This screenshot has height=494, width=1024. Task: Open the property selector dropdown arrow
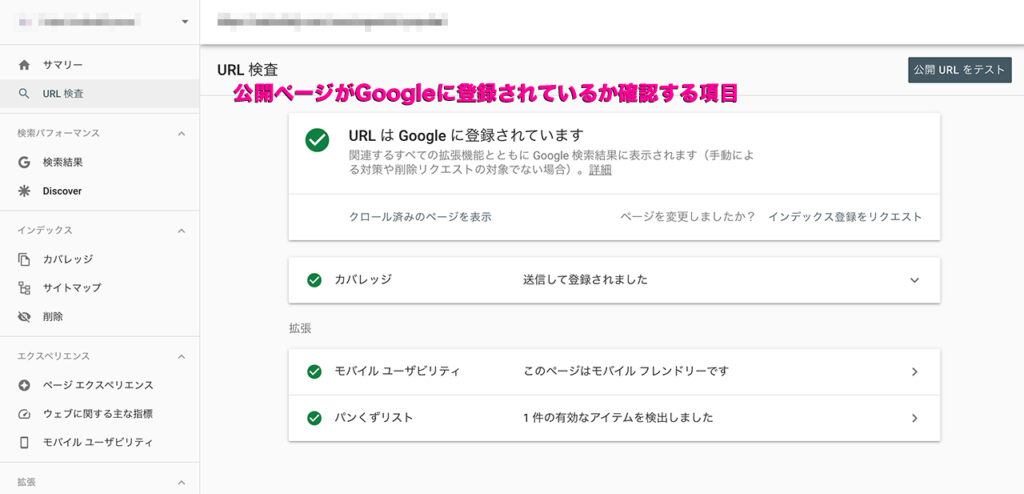185,22
